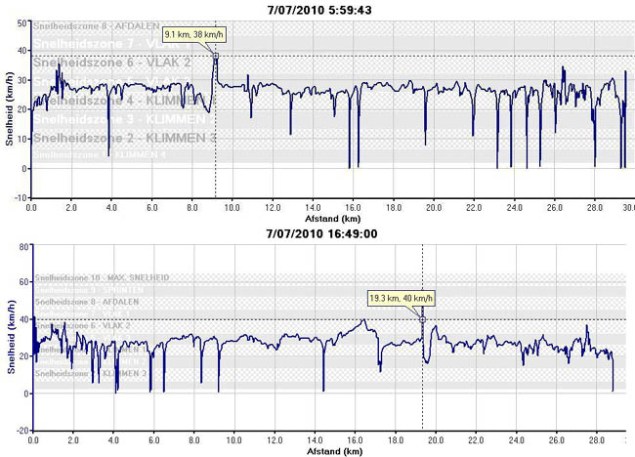The image size is (635, 457).
Task: Click the square data marker on top chart peak
Action: [215, 55]
